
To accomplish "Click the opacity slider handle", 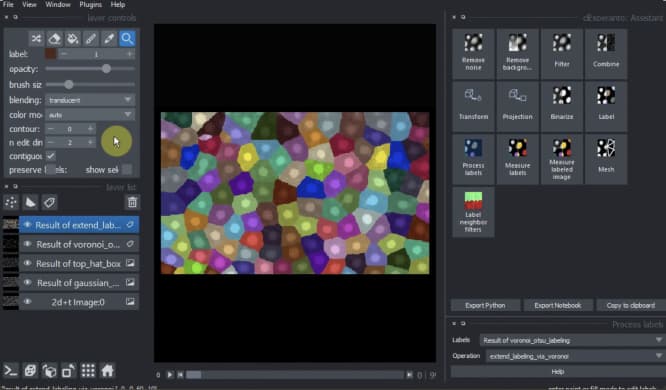I will click(106, 69).
